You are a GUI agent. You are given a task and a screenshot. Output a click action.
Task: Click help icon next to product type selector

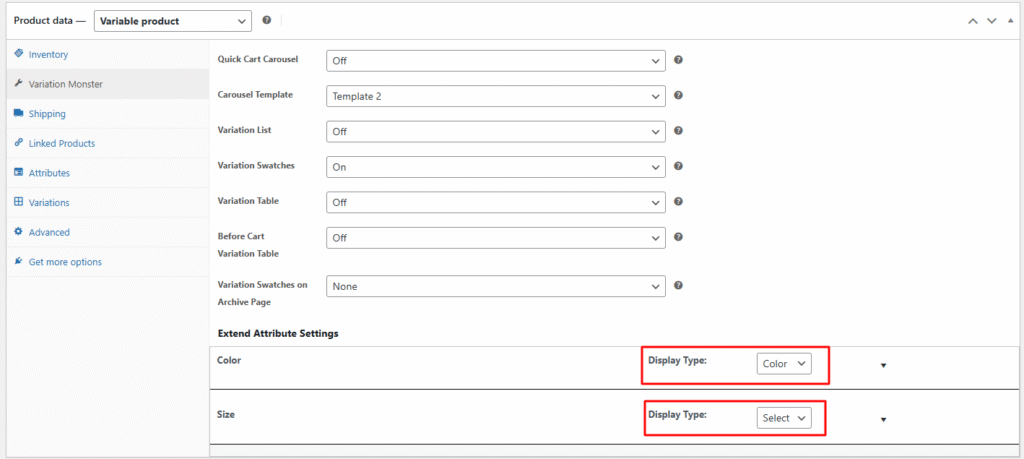266,20
